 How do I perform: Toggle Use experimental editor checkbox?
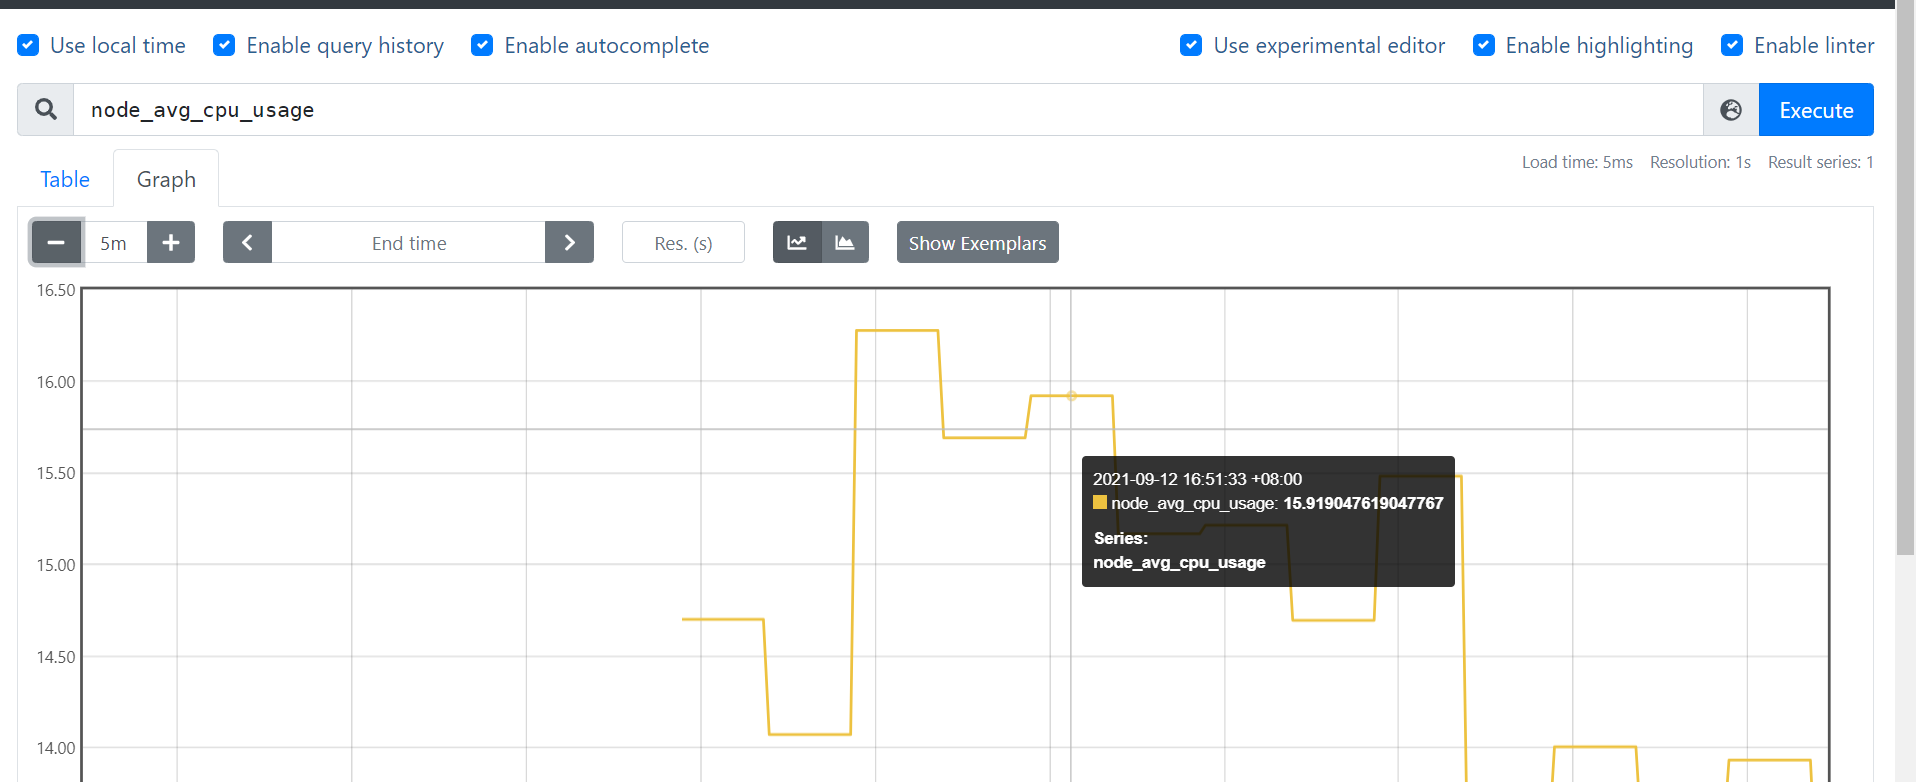[x=1191, y=45]
